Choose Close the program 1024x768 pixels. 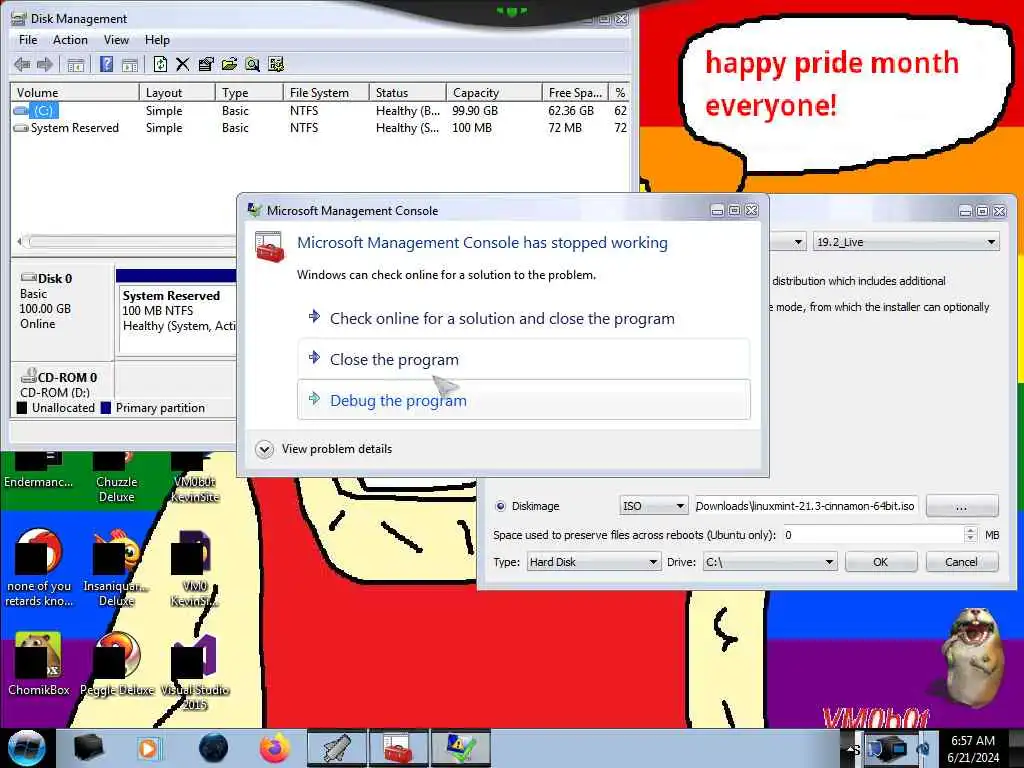524,359
